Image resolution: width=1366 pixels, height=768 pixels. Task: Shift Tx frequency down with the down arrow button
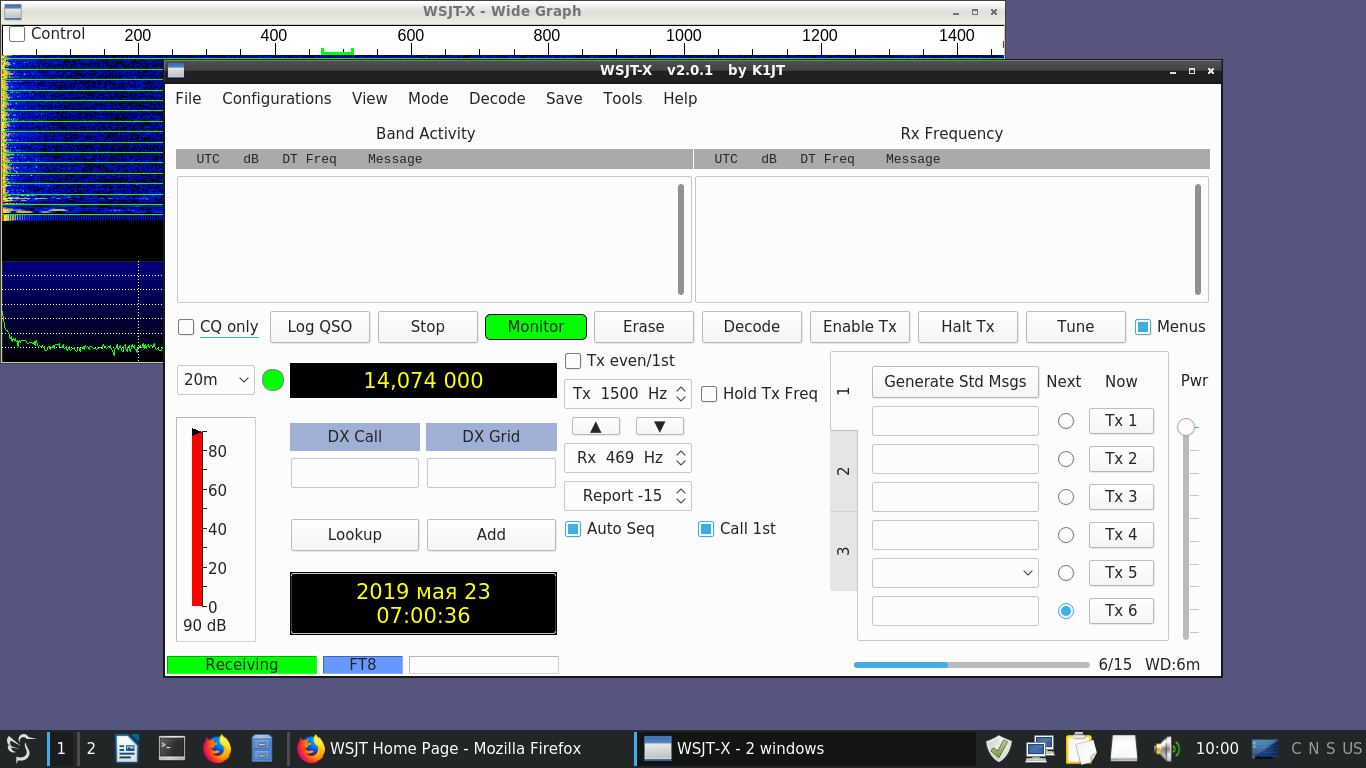click(660, 427)
